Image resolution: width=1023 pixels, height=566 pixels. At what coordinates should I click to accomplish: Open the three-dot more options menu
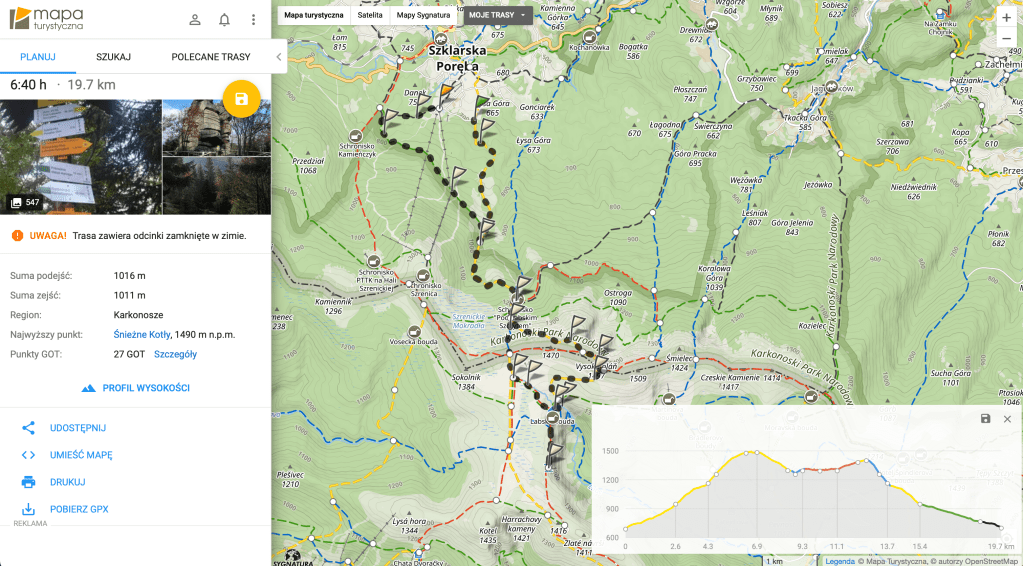(x=253, y=20)
